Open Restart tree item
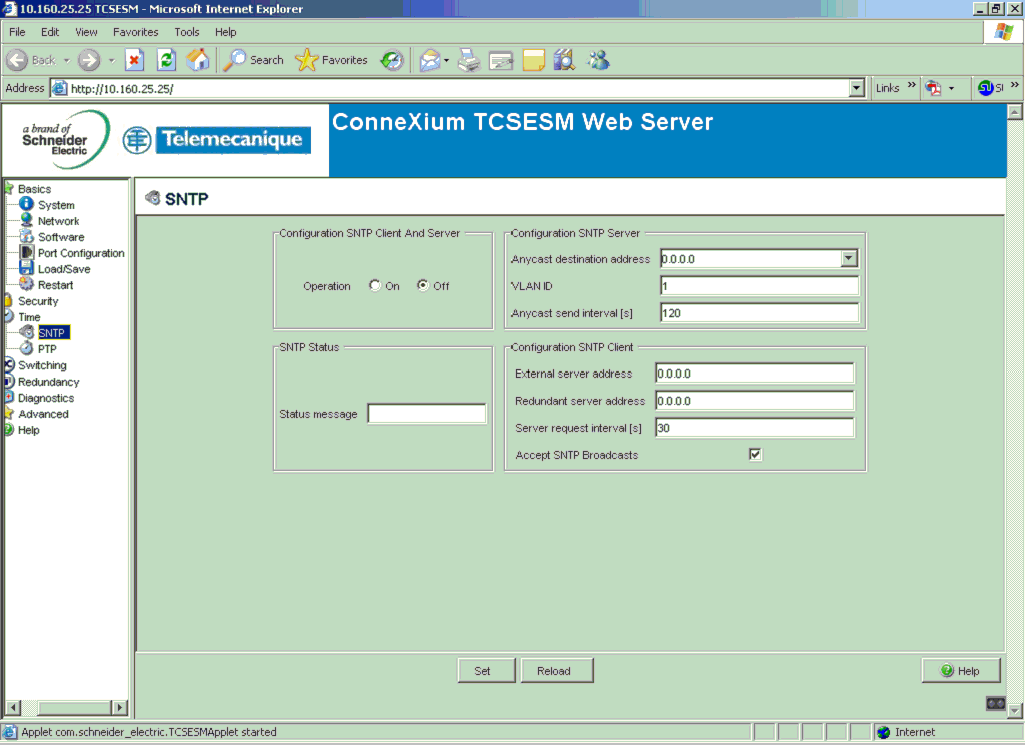This screenshot has height=745, width=1025. click(x=55, y=285)
